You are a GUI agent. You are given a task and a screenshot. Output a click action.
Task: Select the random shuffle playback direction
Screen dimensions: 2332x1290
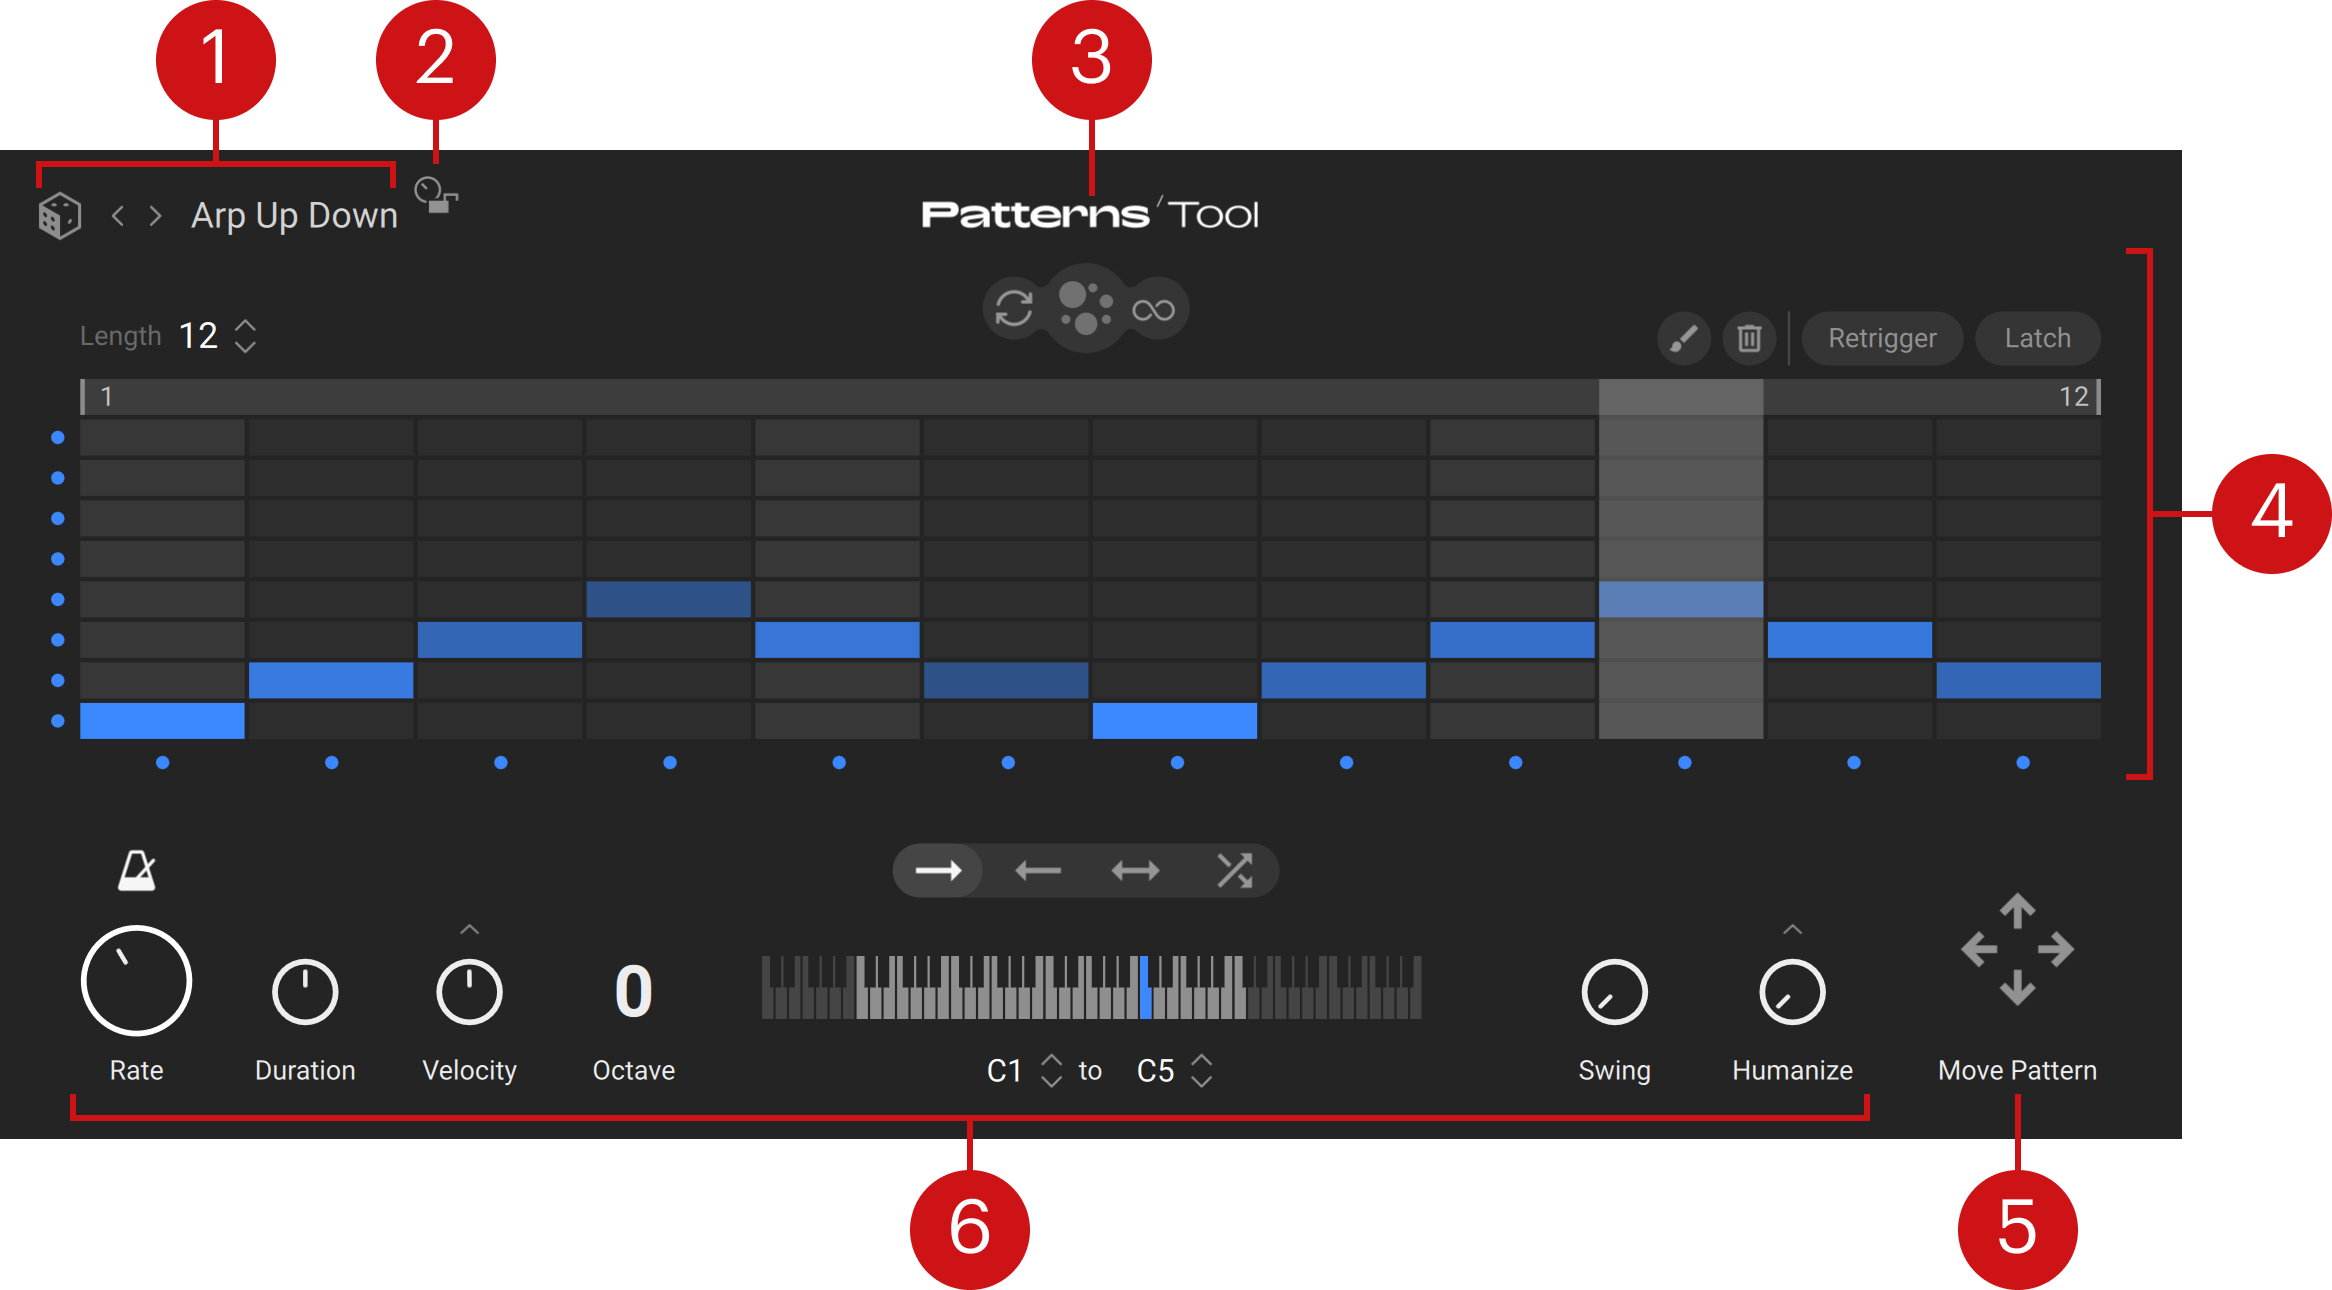1234,871
